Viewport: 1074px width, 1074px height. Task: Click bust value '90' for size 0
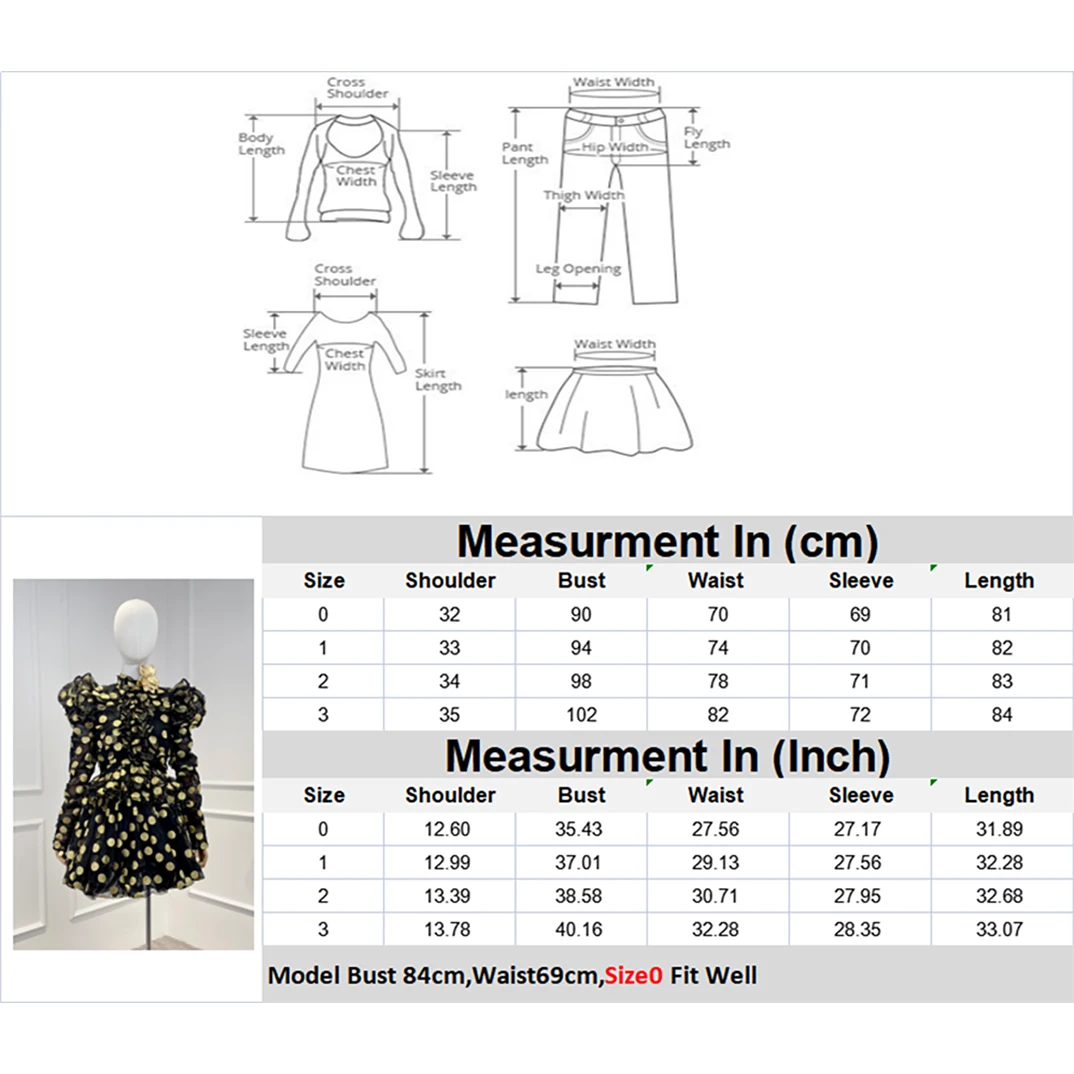tap(581, 614)
